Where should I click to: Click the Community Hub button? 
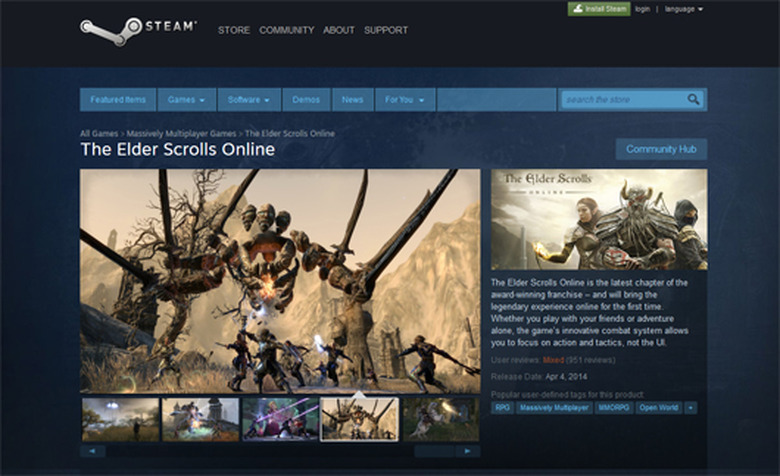[660, 149]
